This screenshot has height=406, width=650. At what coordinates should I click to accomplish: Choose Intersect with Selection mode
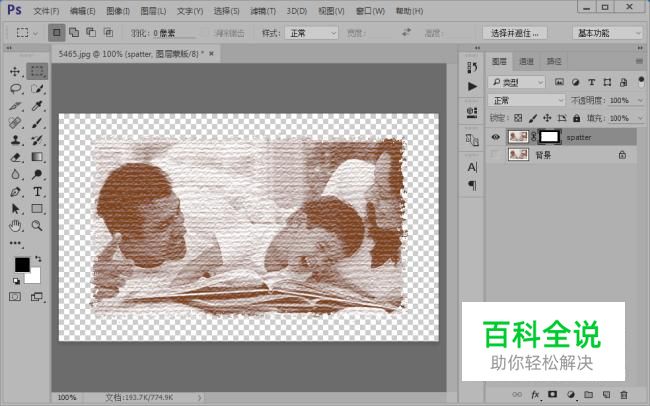click(x=108, y=32)
